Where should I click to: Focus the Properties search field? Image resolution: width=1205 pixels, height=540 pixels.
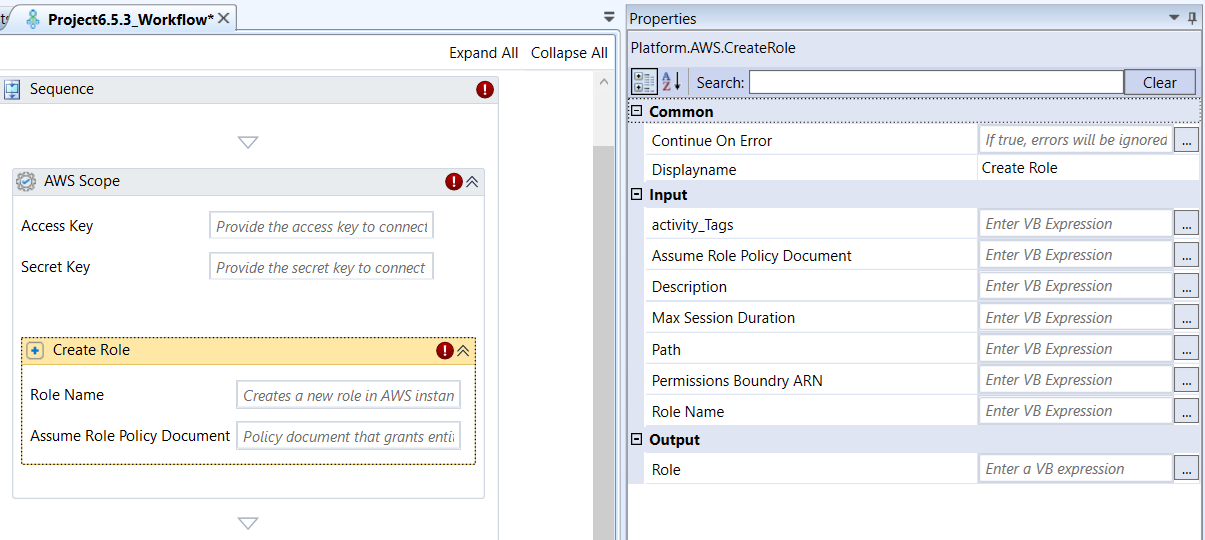tap(936, 82)
